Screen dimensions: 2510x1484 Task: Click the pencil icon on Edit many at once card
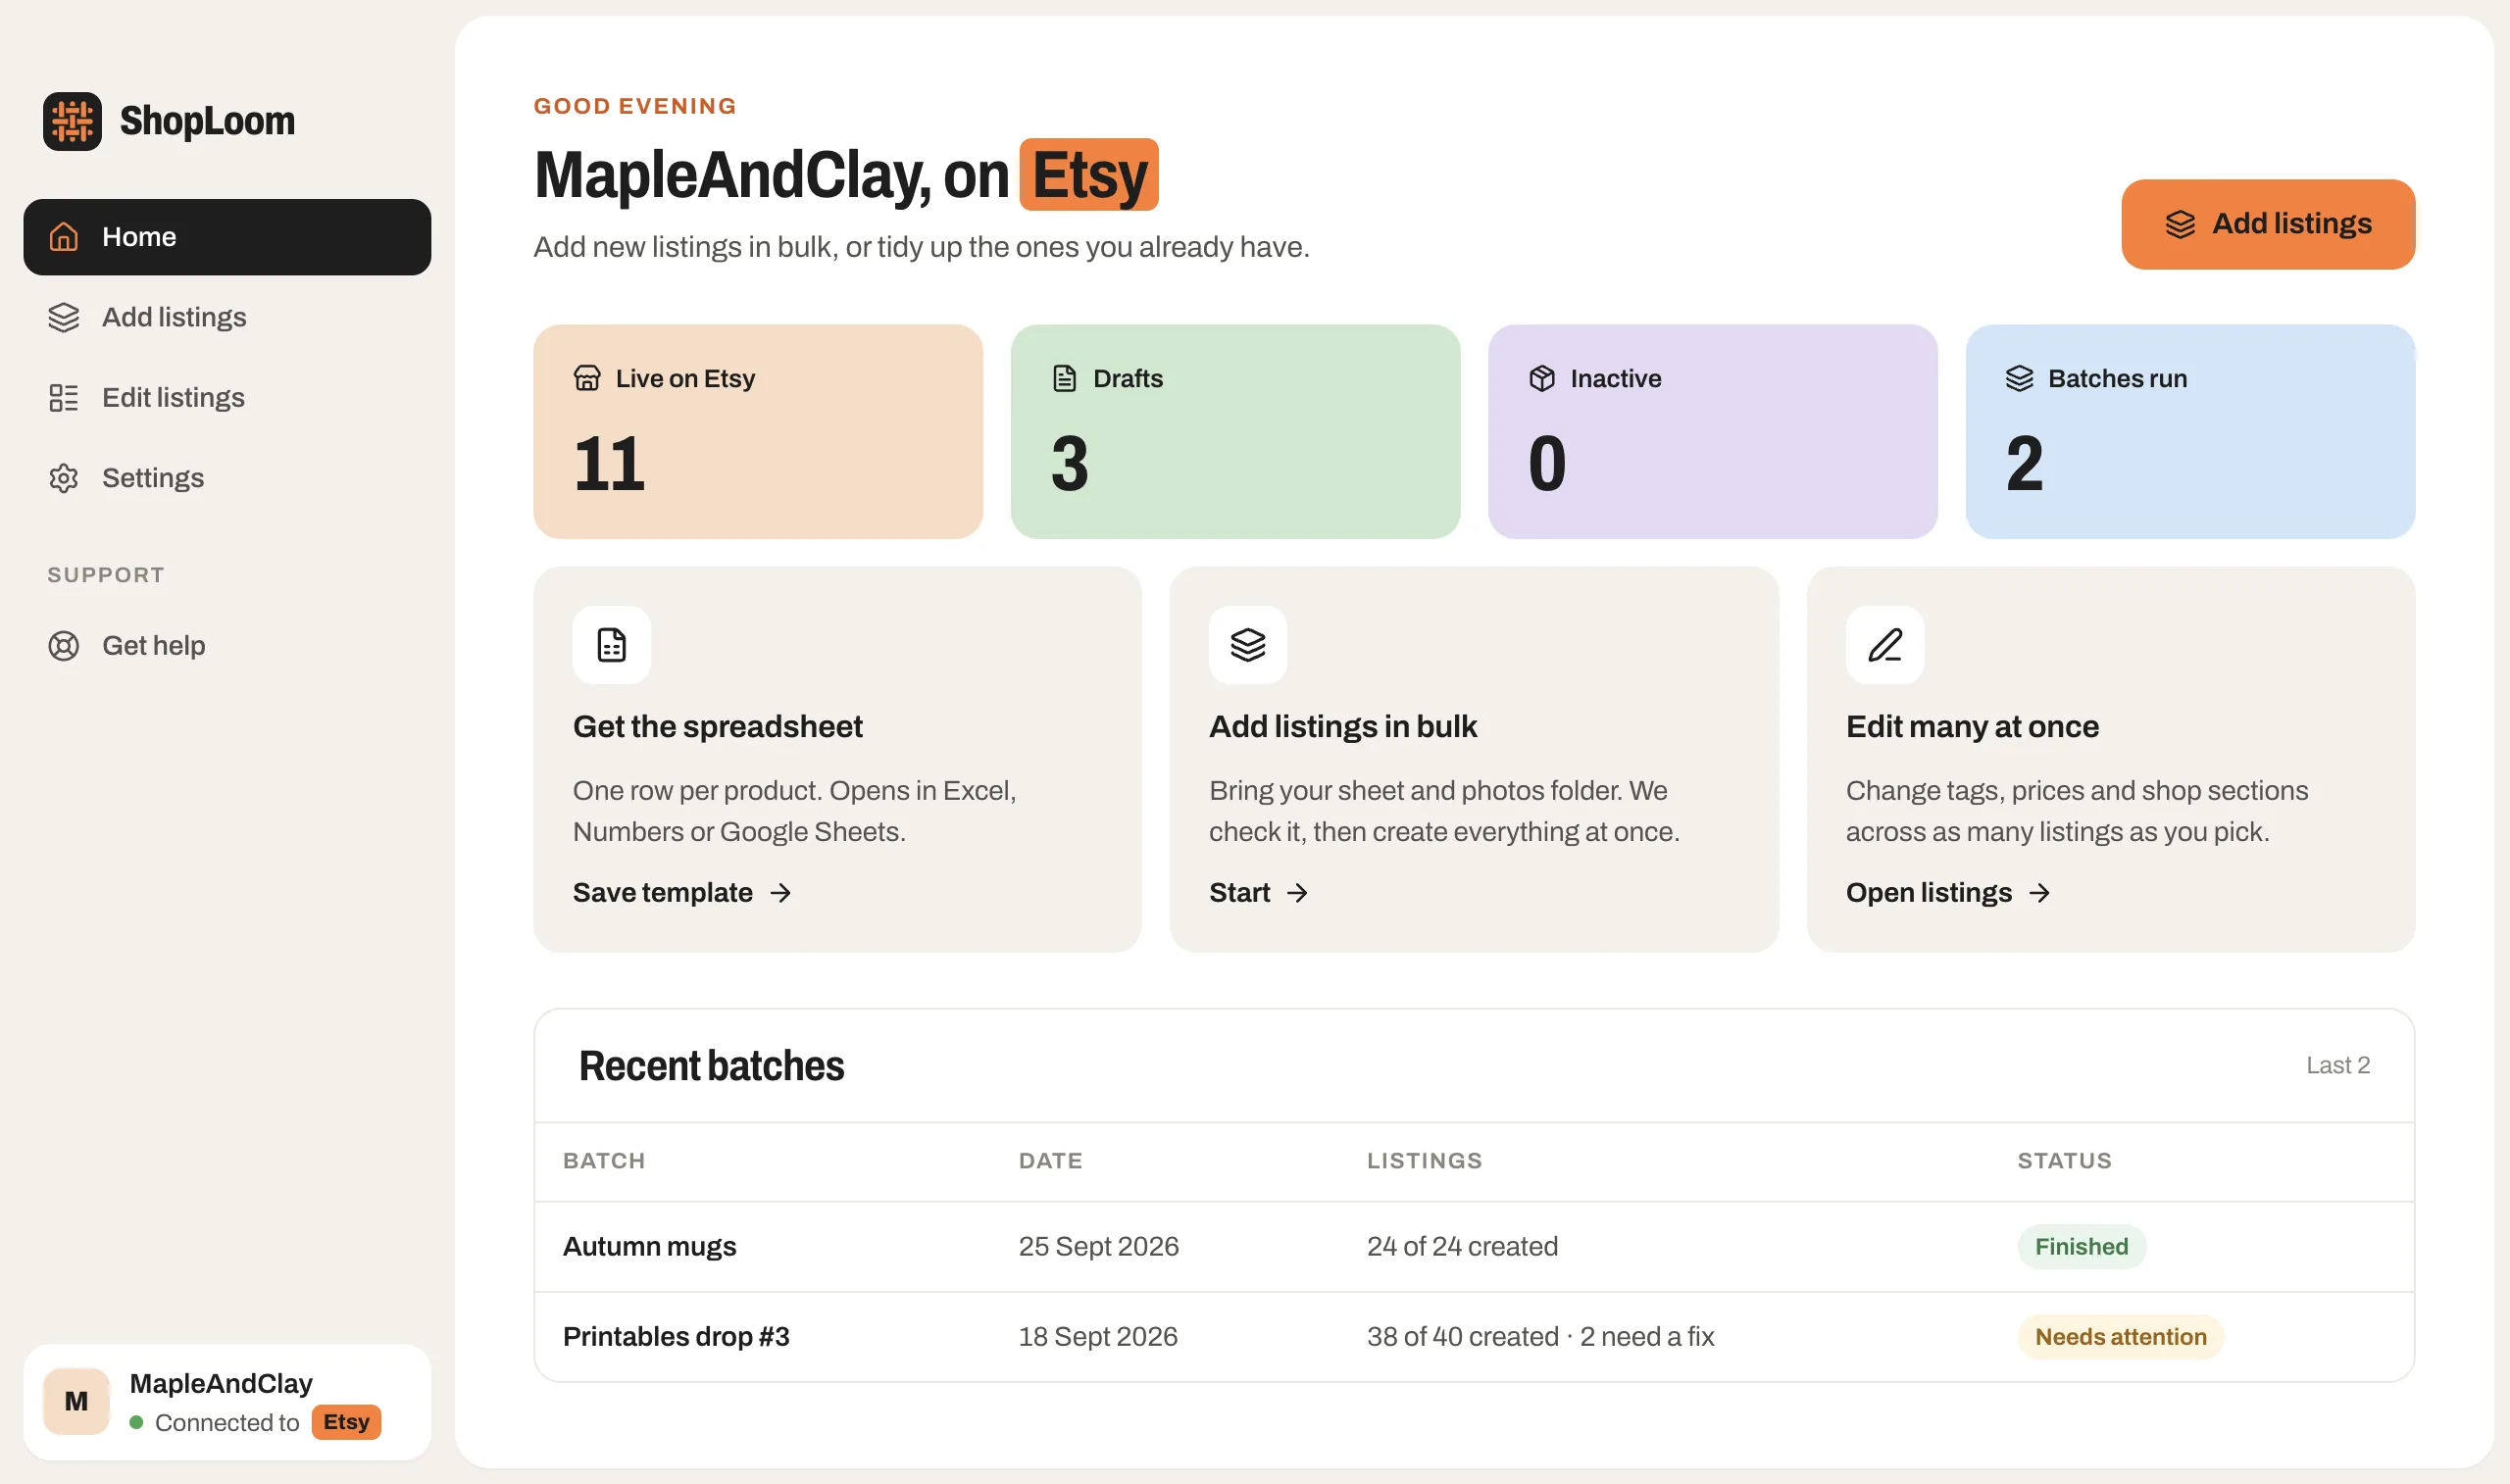coord(1885,645)
